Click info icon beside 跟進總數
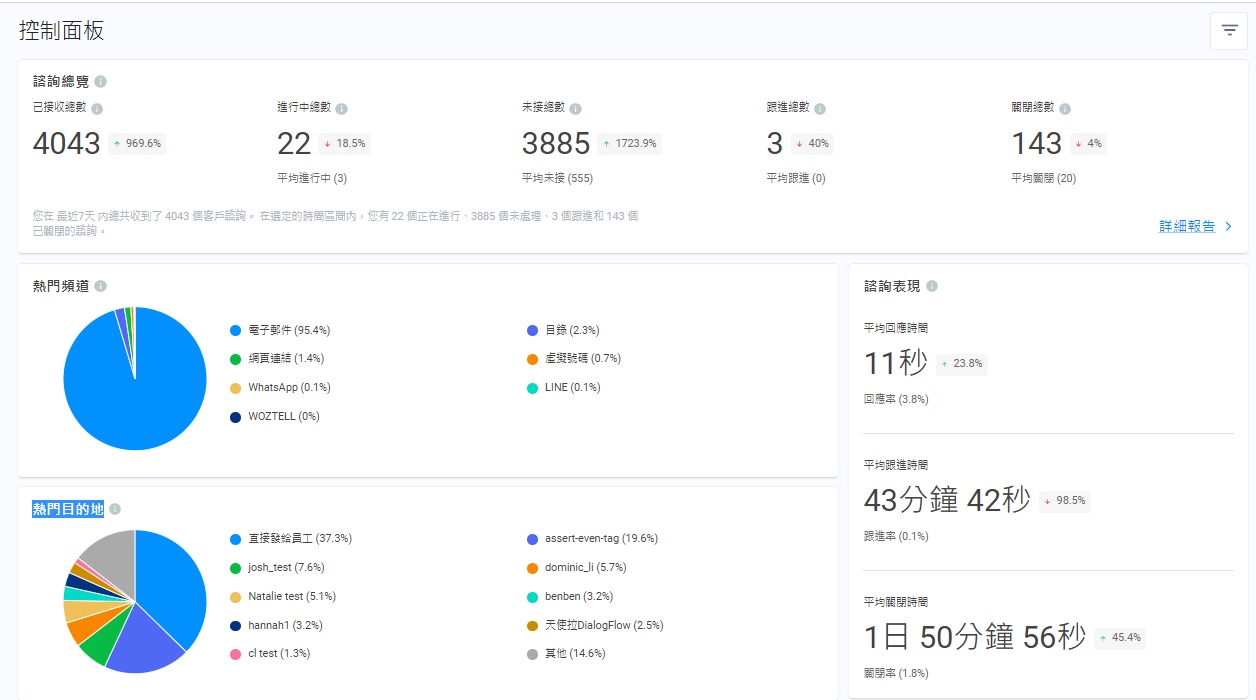This screenshot has width=1256, height=700. pos(820,108)
